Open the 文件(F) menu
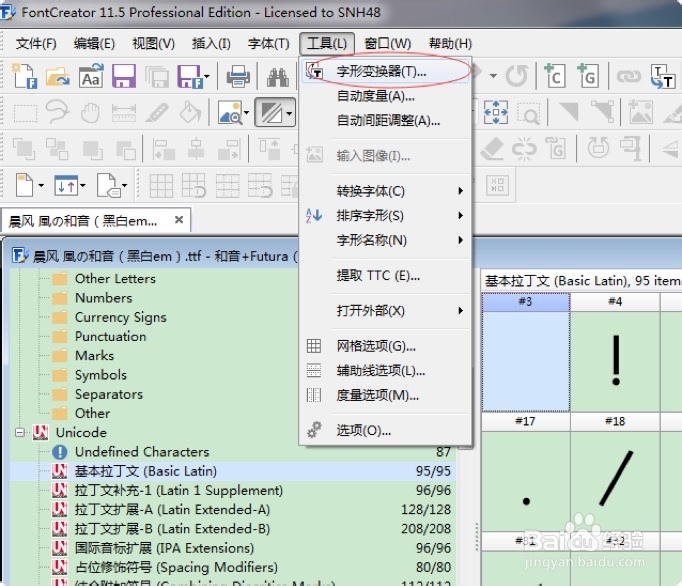682x586 pixels. coord(36,44)
